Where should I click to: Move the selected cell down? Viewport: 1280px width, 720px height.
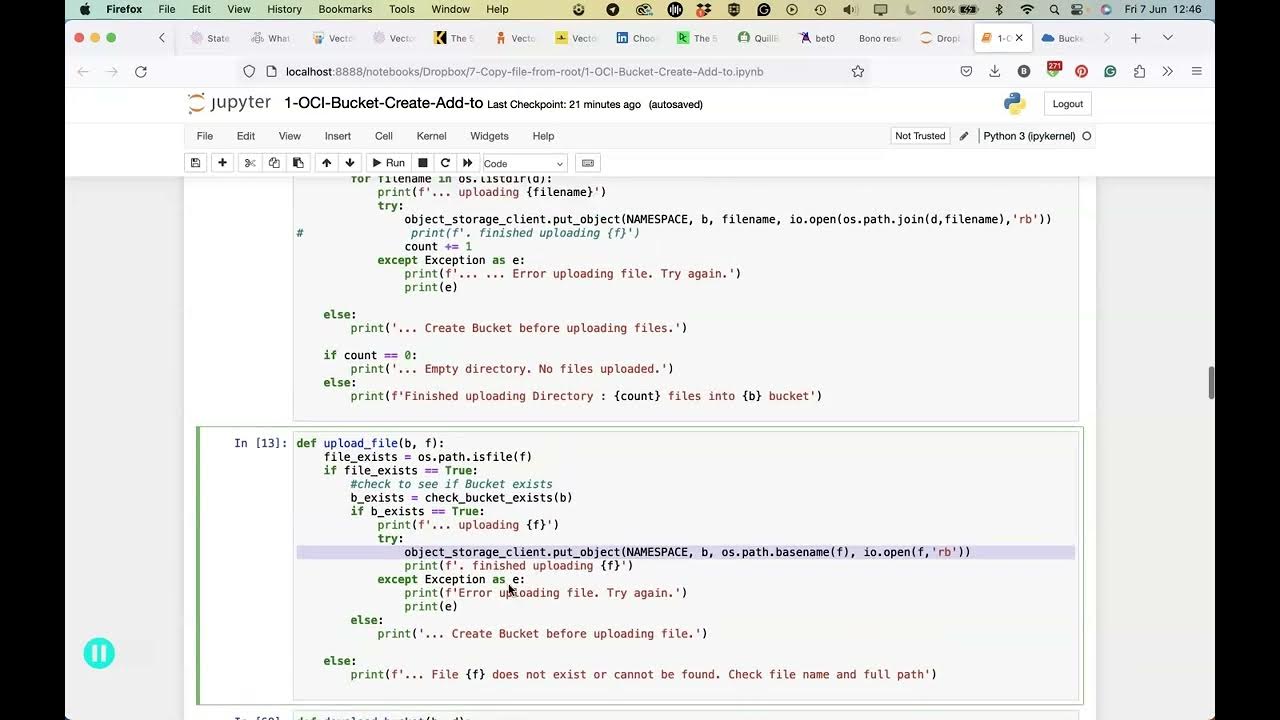(x=350, y=163)
